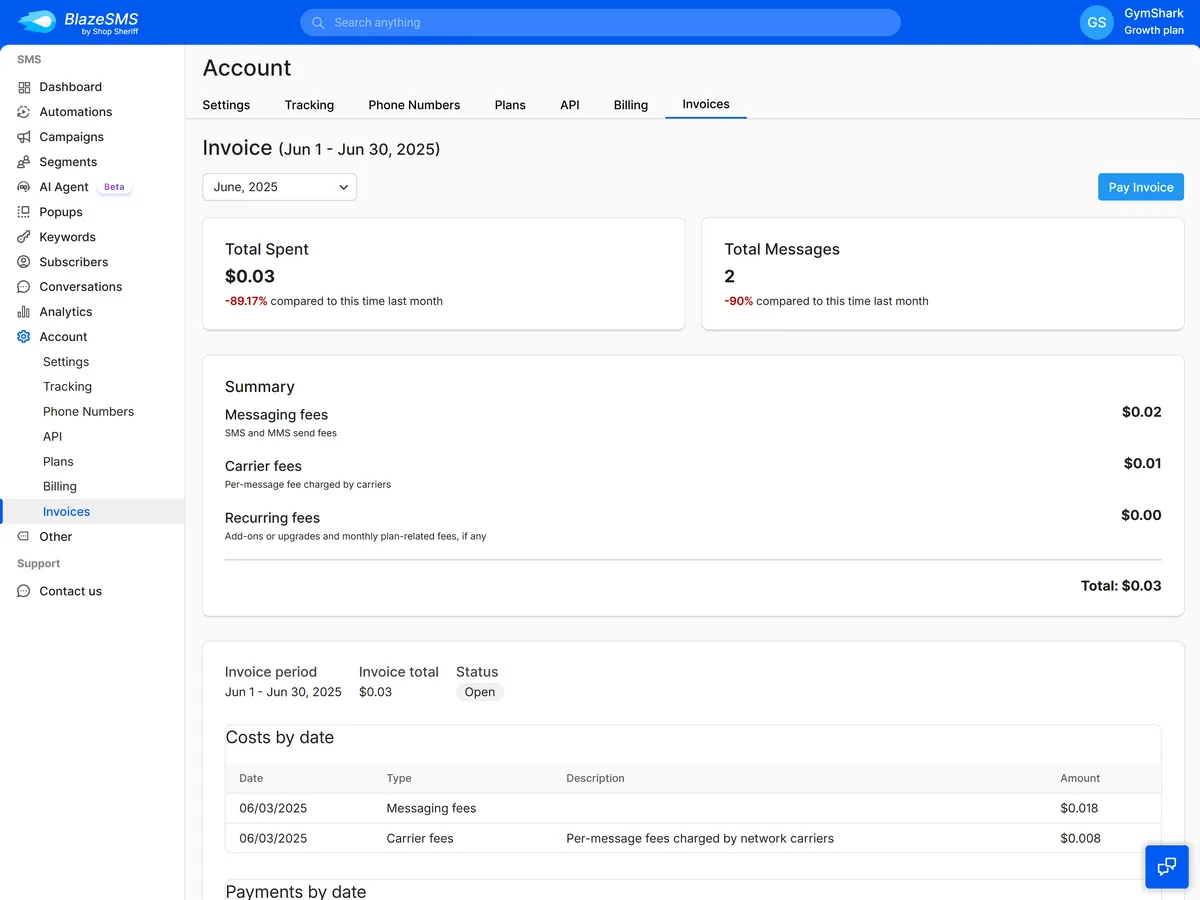Screen dimensions: 1200x900
Task: Open Automations via its sidebar icon
Action: tap(22, 112)
